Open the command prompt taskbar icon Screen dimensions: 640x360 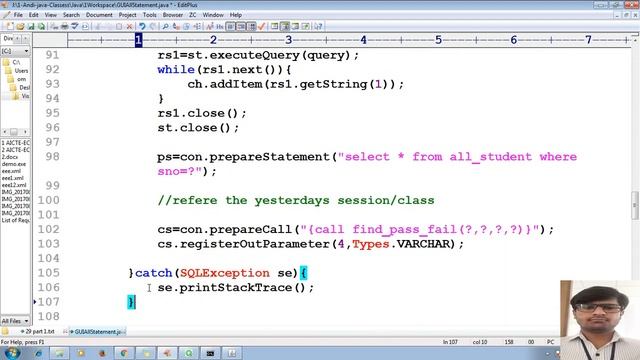coord(210,353)
